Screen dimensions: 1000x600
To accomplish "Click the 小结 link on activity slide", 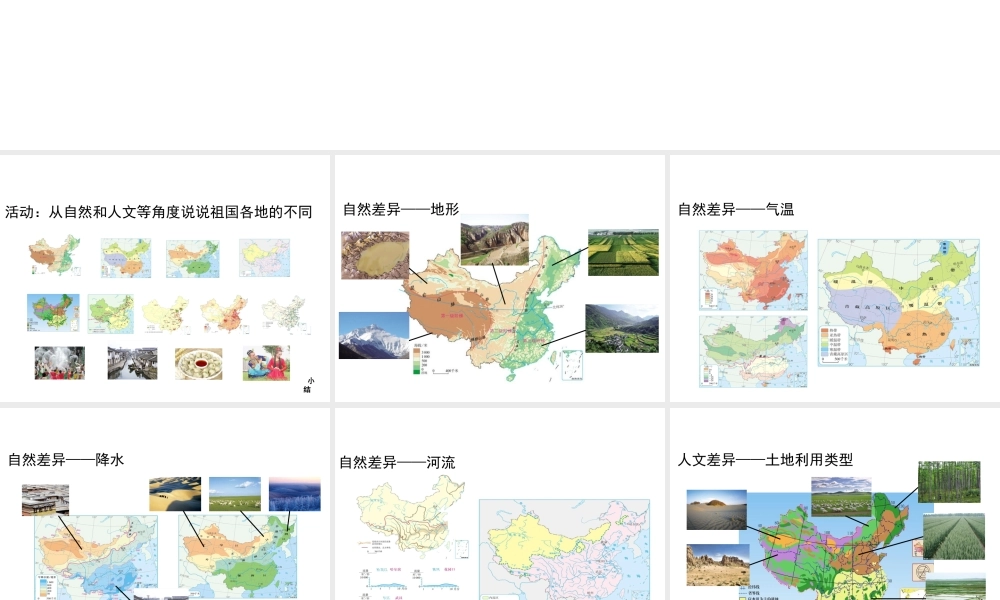I will [309, 384].
